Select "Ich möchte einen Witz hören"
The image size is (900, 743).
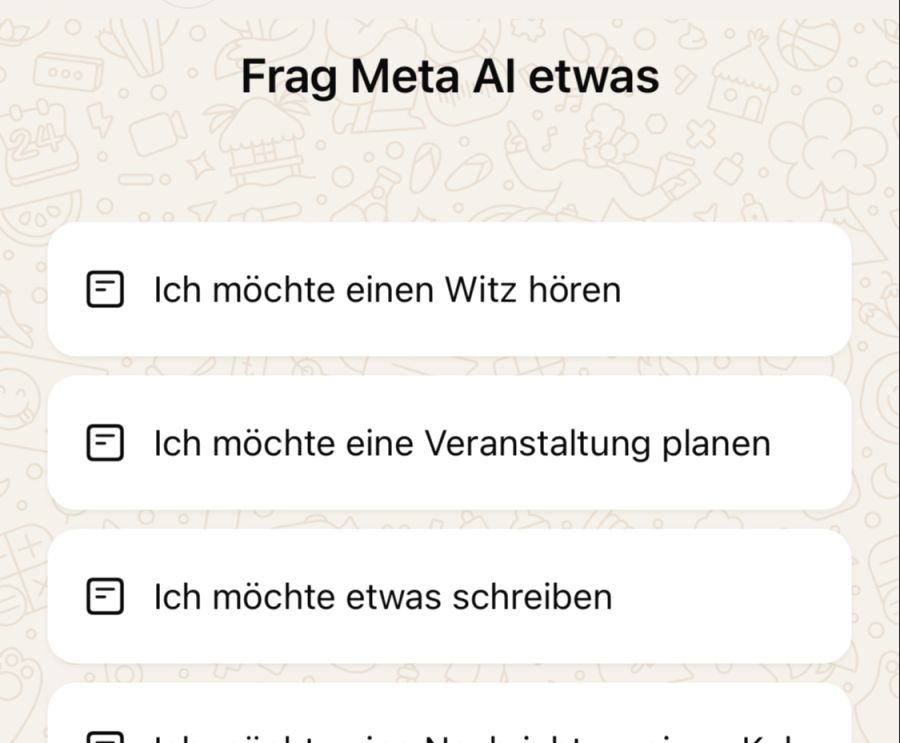pyautogui.click(x=386, y=290)
